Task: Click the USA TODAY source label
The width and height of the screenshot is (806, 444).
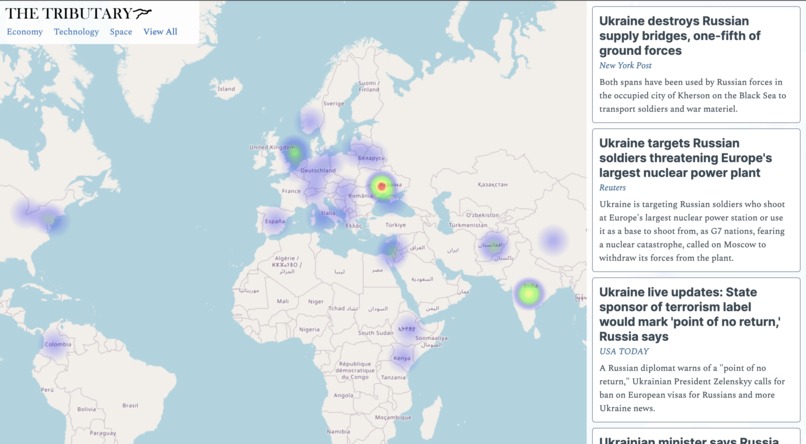Action: coord(624,352)
